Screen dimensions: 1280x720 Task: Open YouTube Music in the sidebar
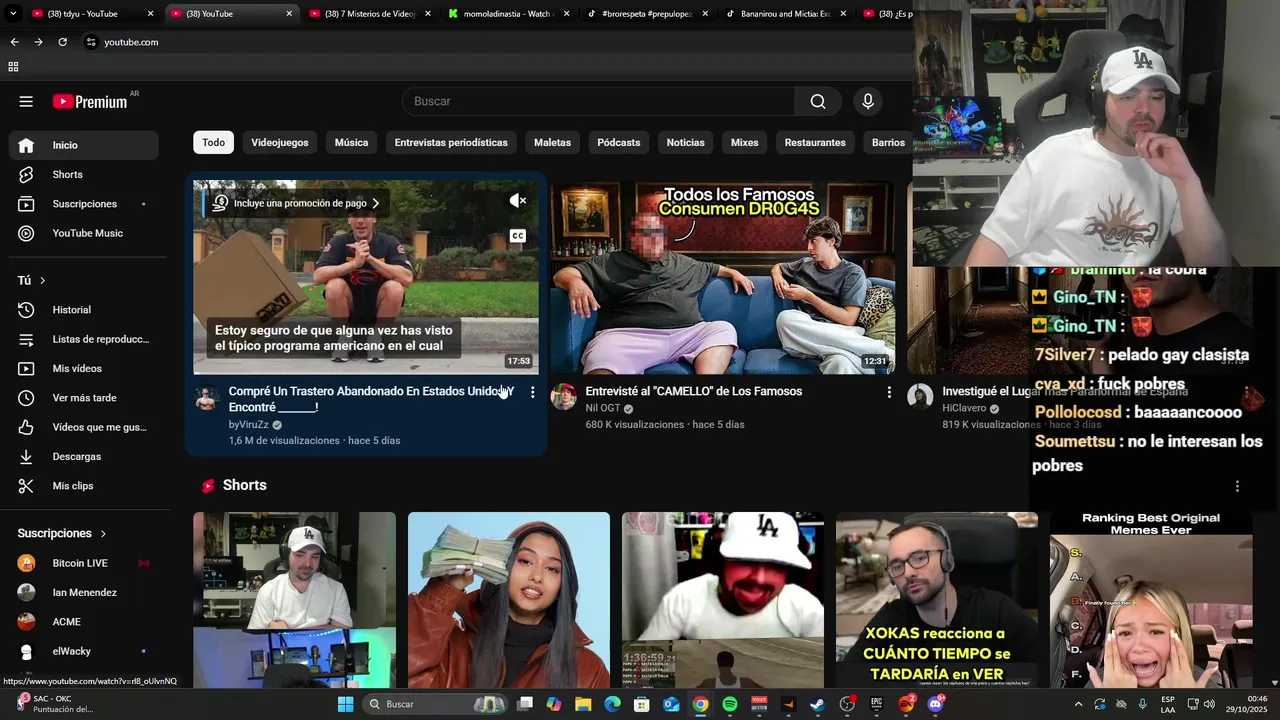[84, 233]
